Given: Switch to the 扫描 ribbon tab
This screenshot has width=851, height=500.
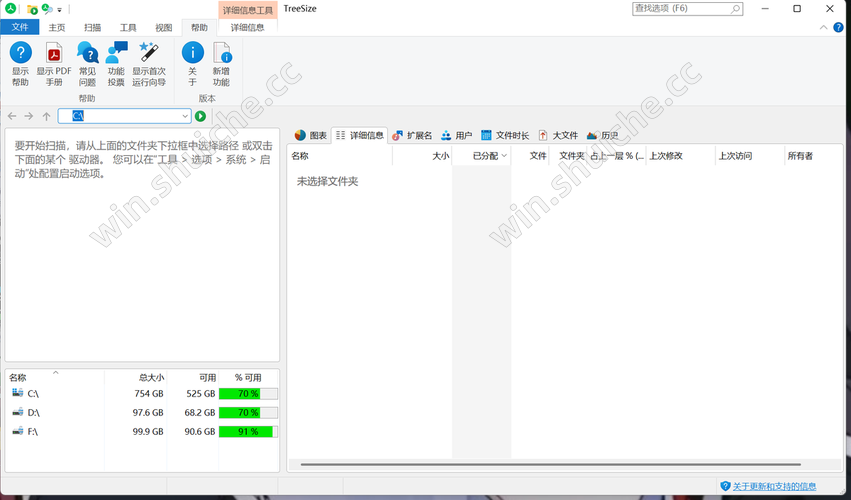Looking at the screenshot, I should click(92, 28).
